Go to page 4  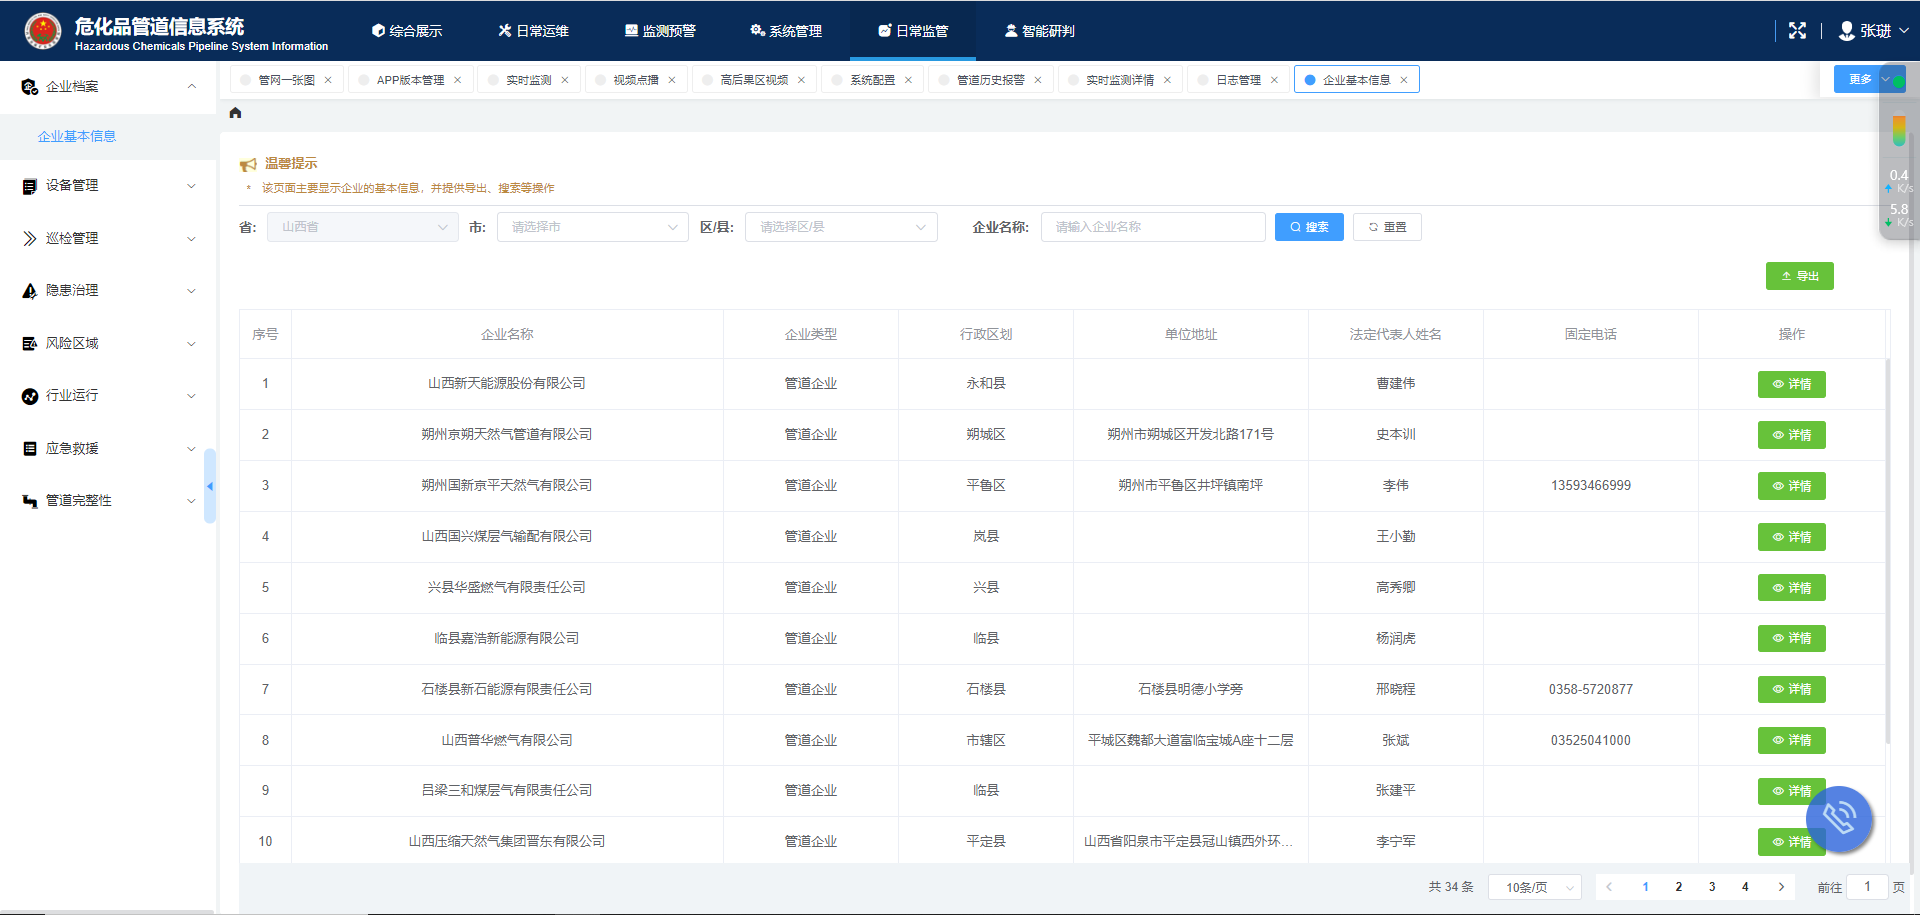(1745, 887)
